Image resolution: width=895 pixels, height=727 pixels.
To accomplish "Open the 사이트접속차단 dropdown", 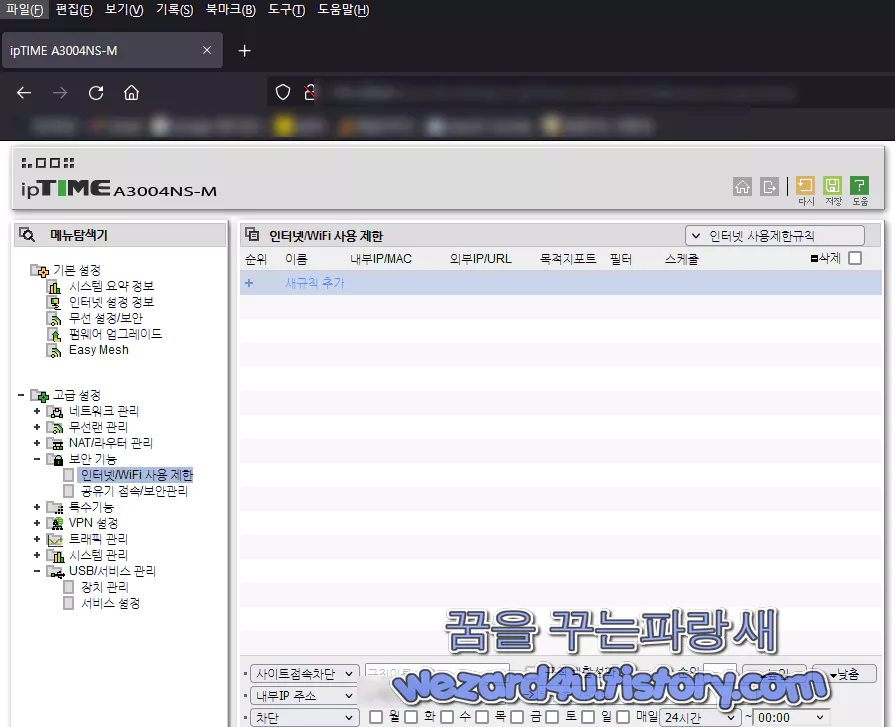I will coord(305,674).
